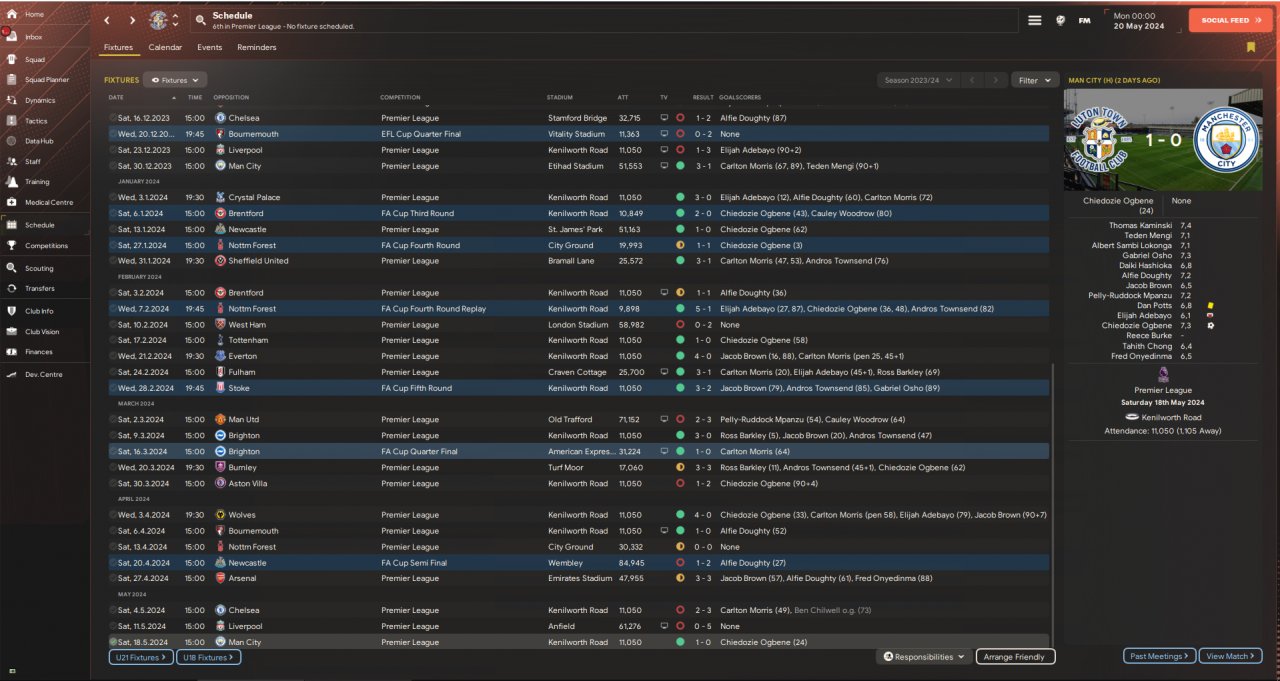This screenshot has height=681, width=1280.
Task: Click Arrange Friendly button
Action: click(x=1015, y=657)
